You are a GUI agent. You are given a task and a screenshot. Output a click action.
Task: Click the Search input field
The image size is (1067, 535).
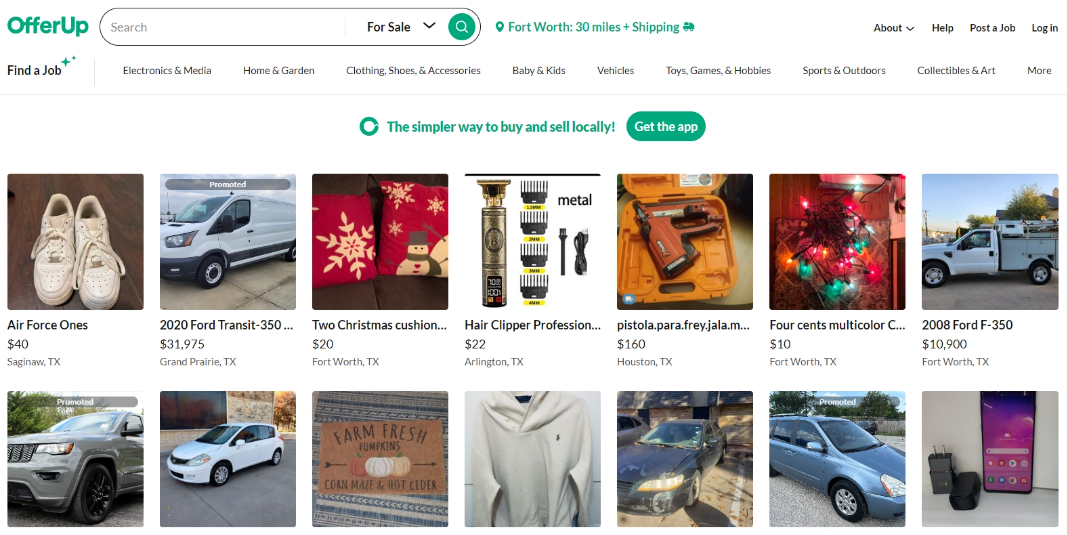[225, 27]
